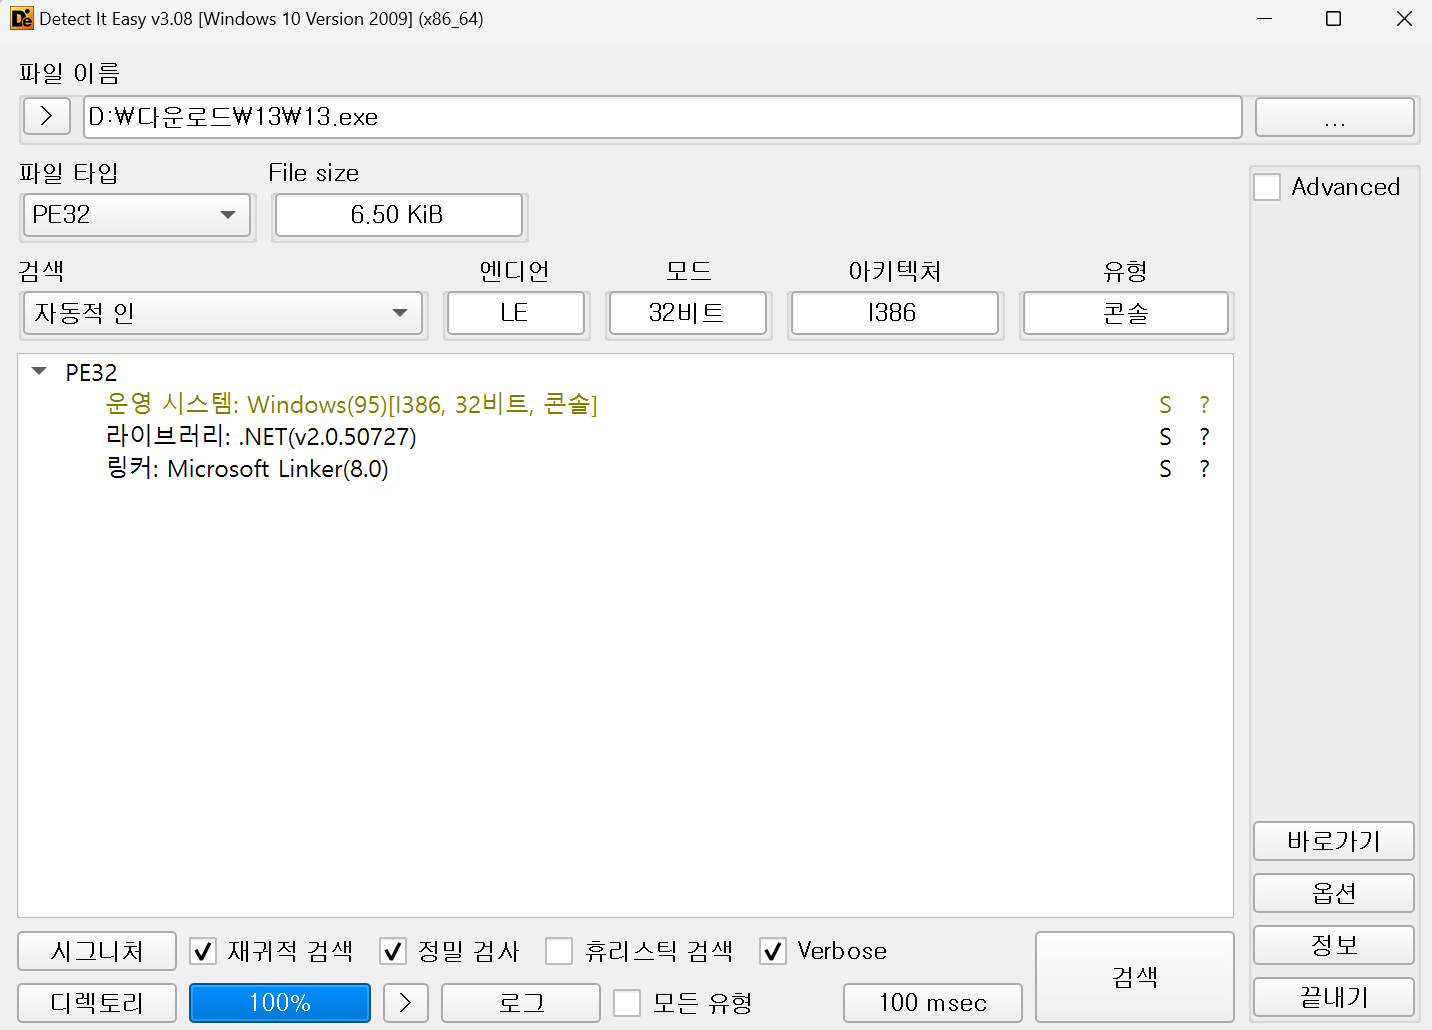Click the S link on the Windows(95) row
The height and width of the screenshot is (1030, 1432).
1165,405
